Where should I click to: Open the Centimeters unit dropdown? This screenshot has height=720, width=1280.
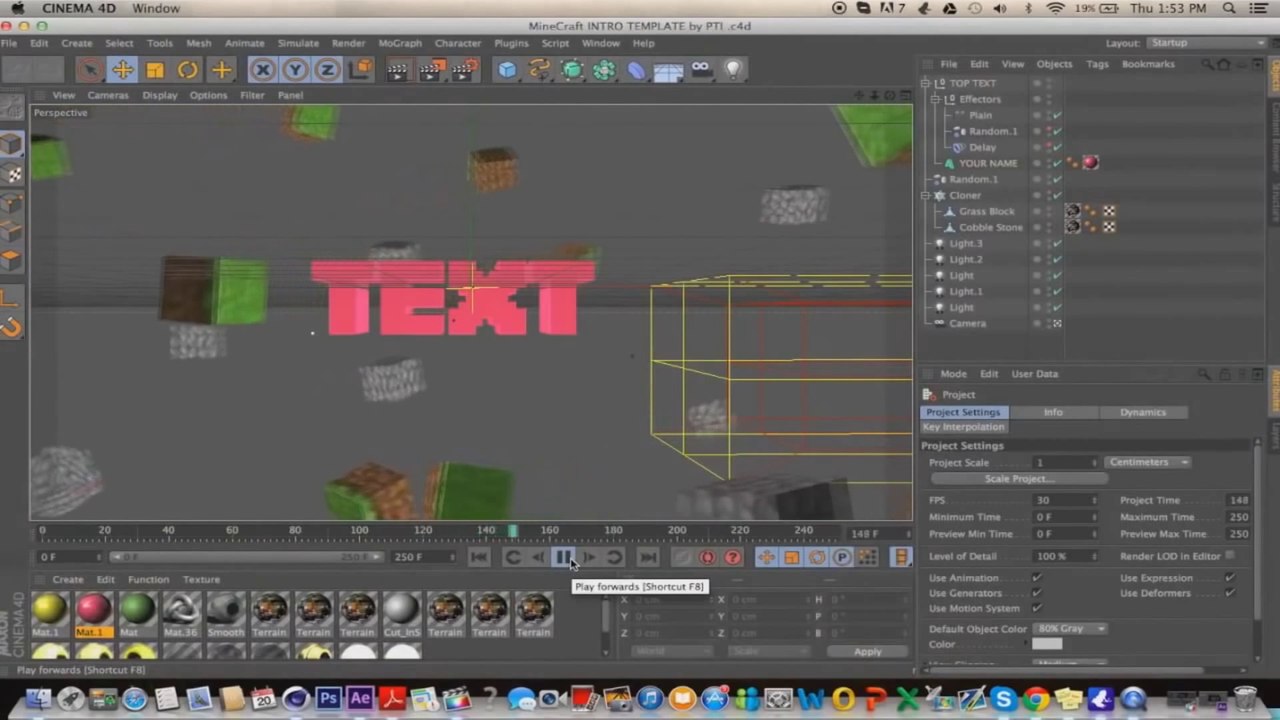pos(1148,462)
